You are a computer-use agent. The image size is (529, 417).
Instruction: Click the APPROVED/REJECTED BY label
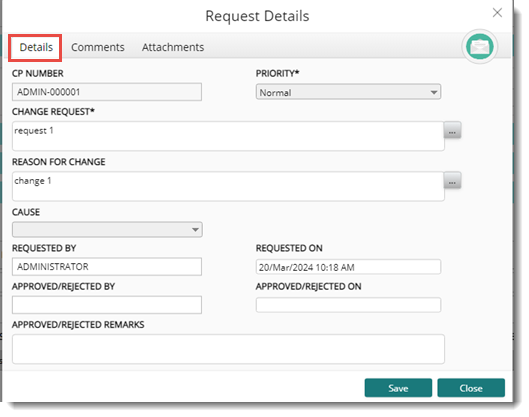pyautogui.click(x=63, y=286)
